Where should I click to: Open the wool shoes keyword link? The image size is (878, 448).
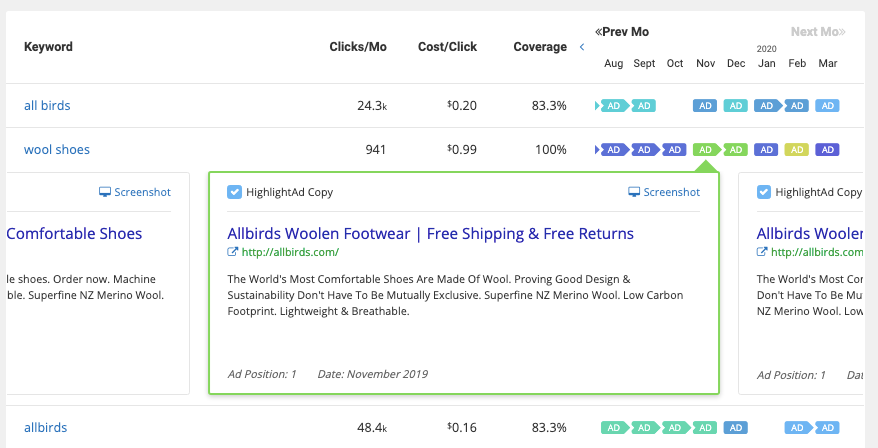tap(57, 150)
